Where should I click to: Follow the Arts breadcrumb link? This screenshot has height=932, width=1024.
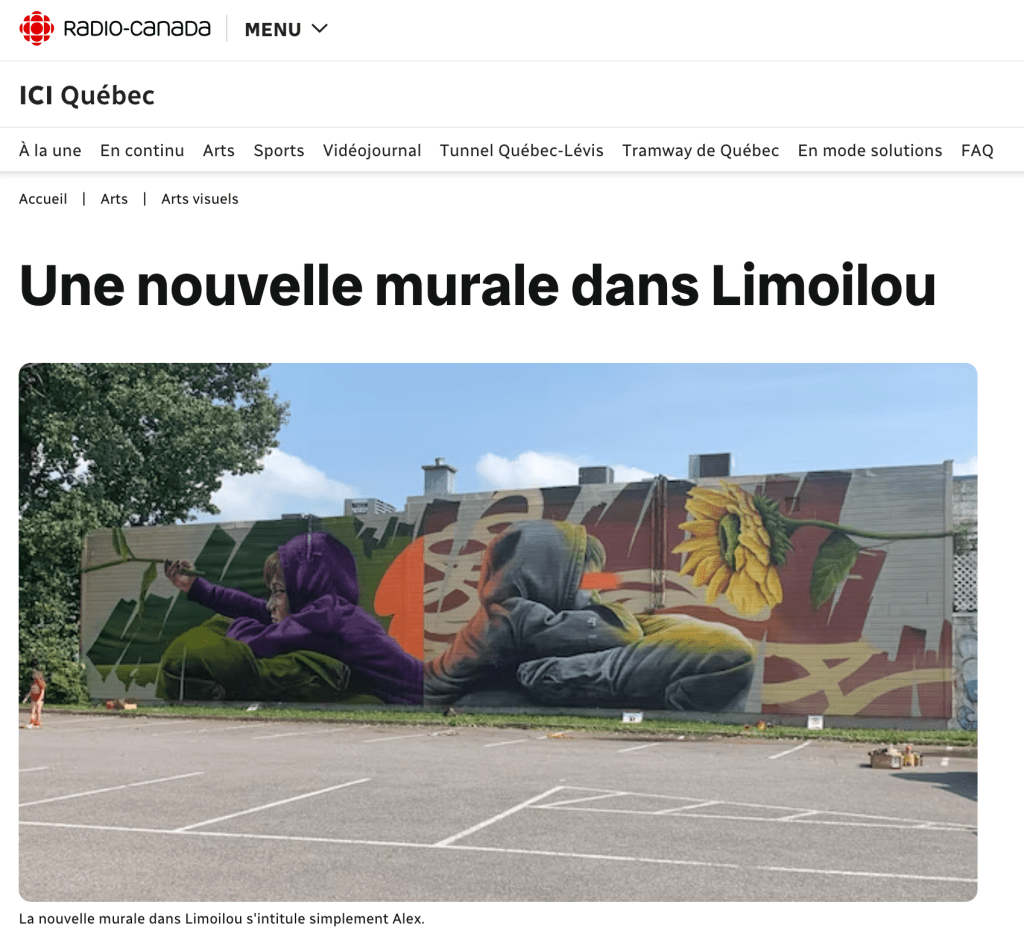click(x=114, y=199)
